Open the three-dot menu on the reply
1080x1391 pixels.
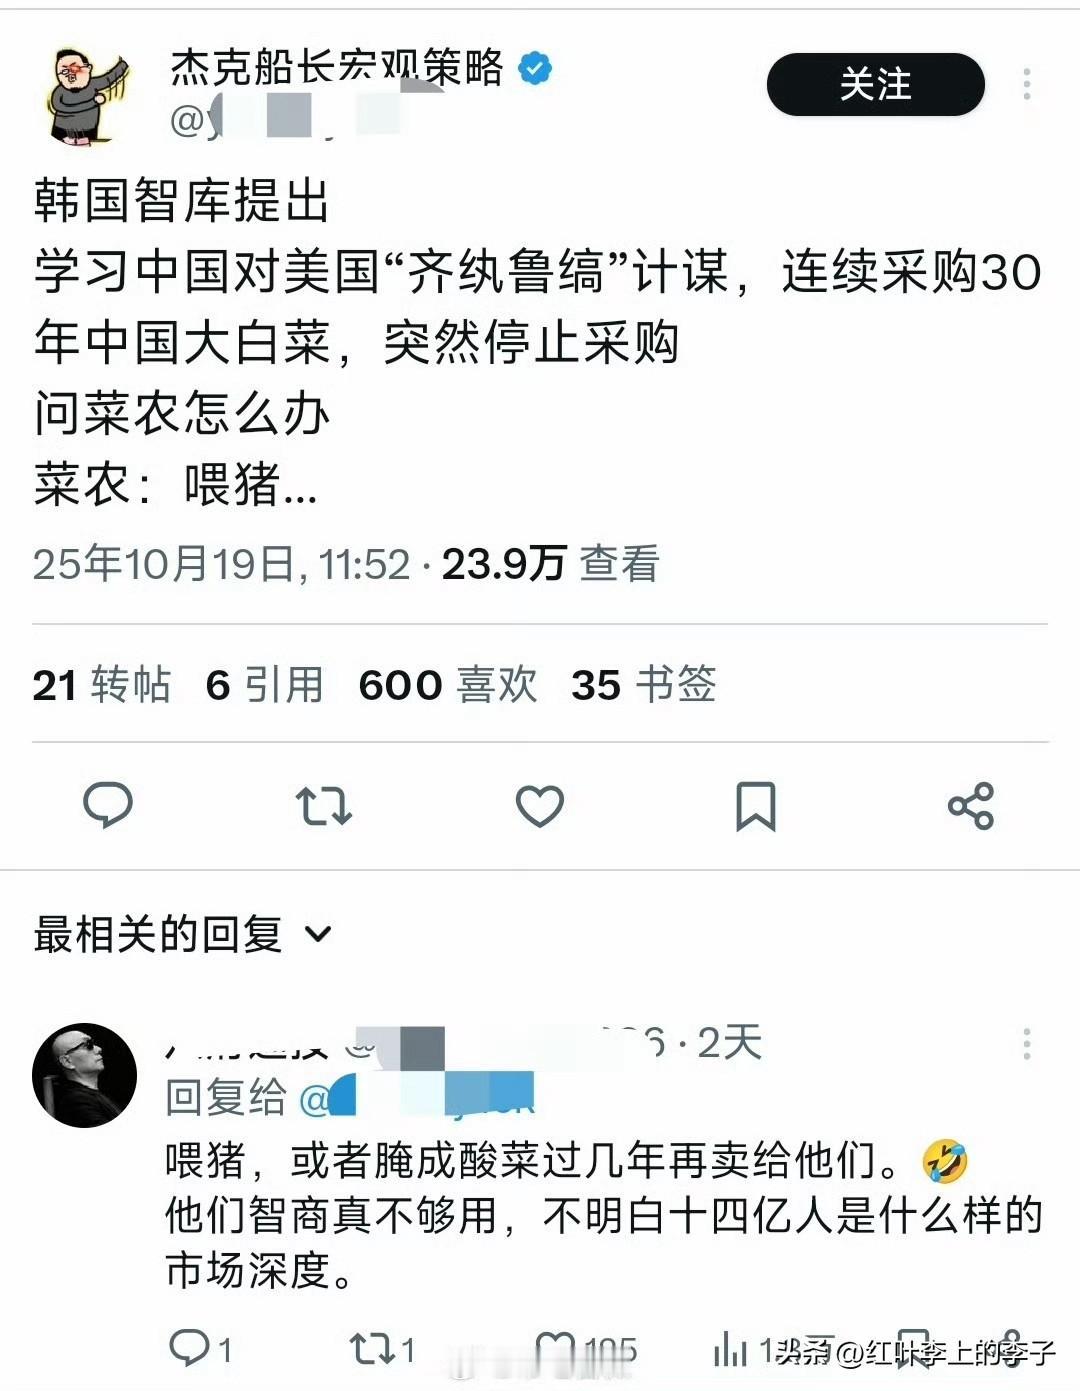(1027, 1044)
